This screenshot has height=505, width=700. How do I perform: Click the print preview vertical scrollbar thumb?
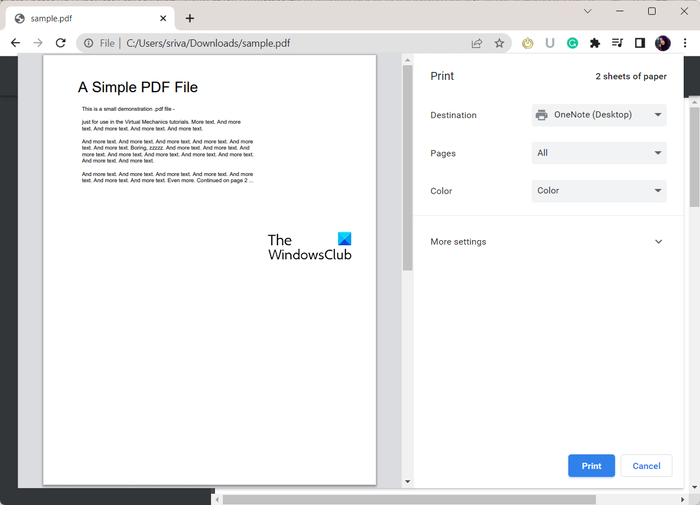[x=407, y=168]
